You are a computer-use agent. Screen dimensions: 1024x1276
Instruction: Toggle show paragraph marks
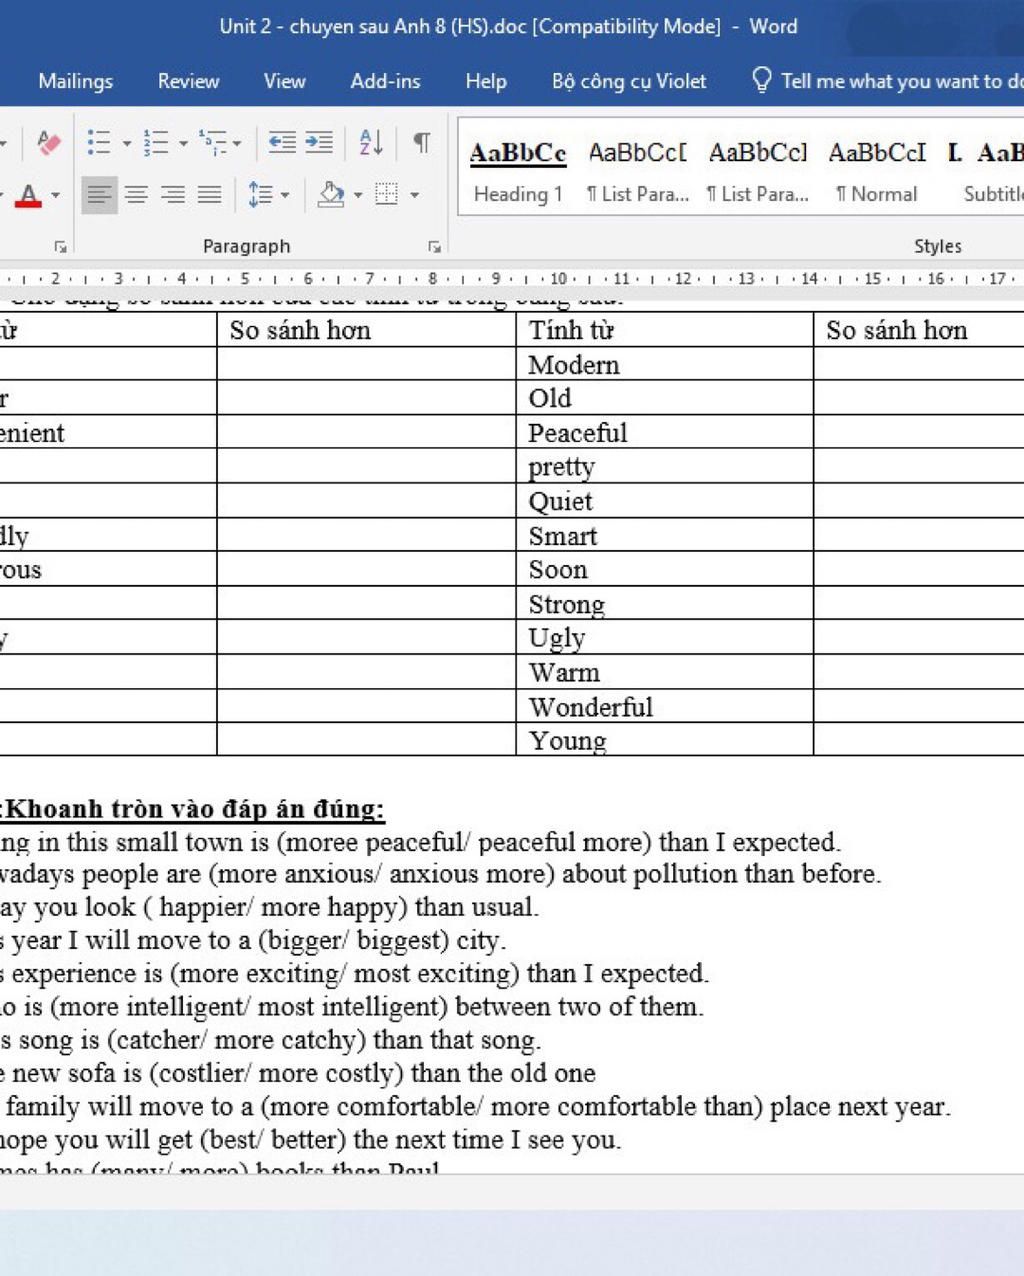422,143
